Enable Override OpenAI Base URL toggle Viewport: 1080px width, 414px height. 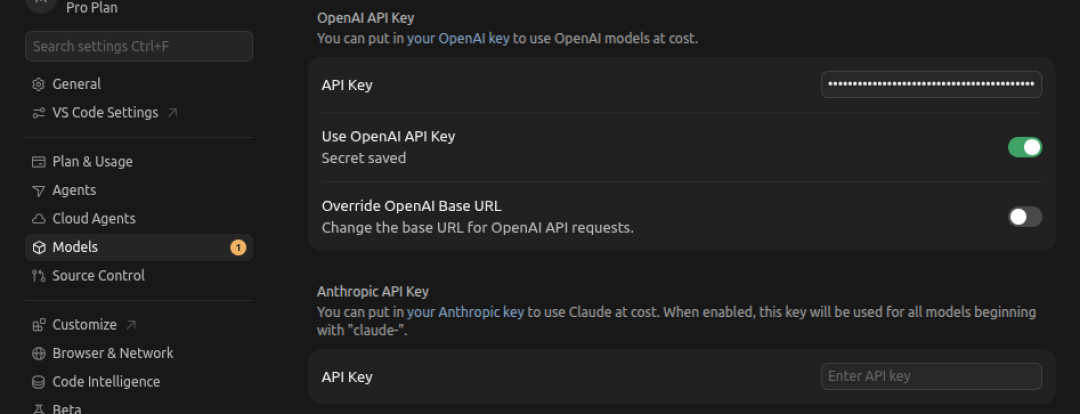pos(1025,217)
